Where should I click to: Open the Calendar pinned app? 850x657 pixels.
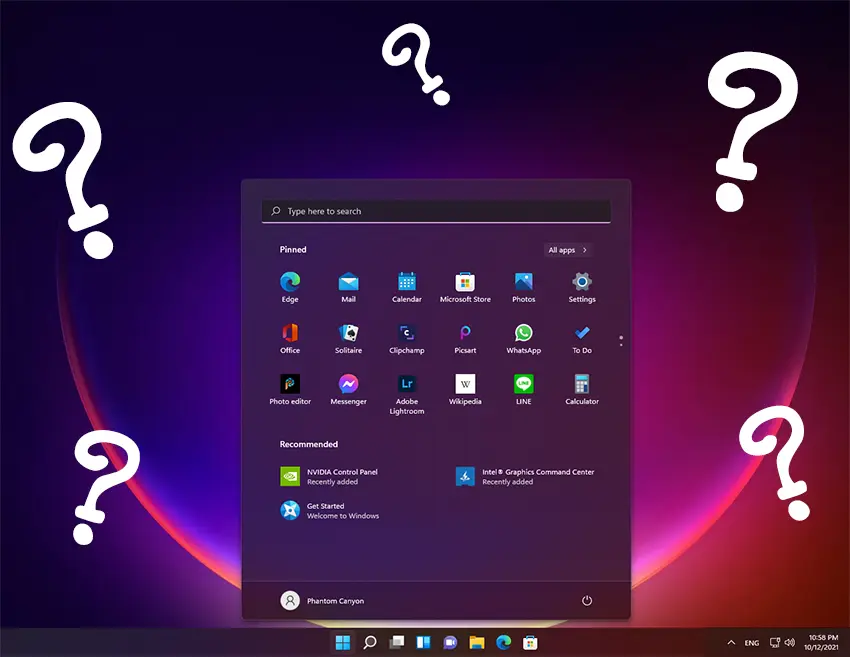click(x=407, y=282)
